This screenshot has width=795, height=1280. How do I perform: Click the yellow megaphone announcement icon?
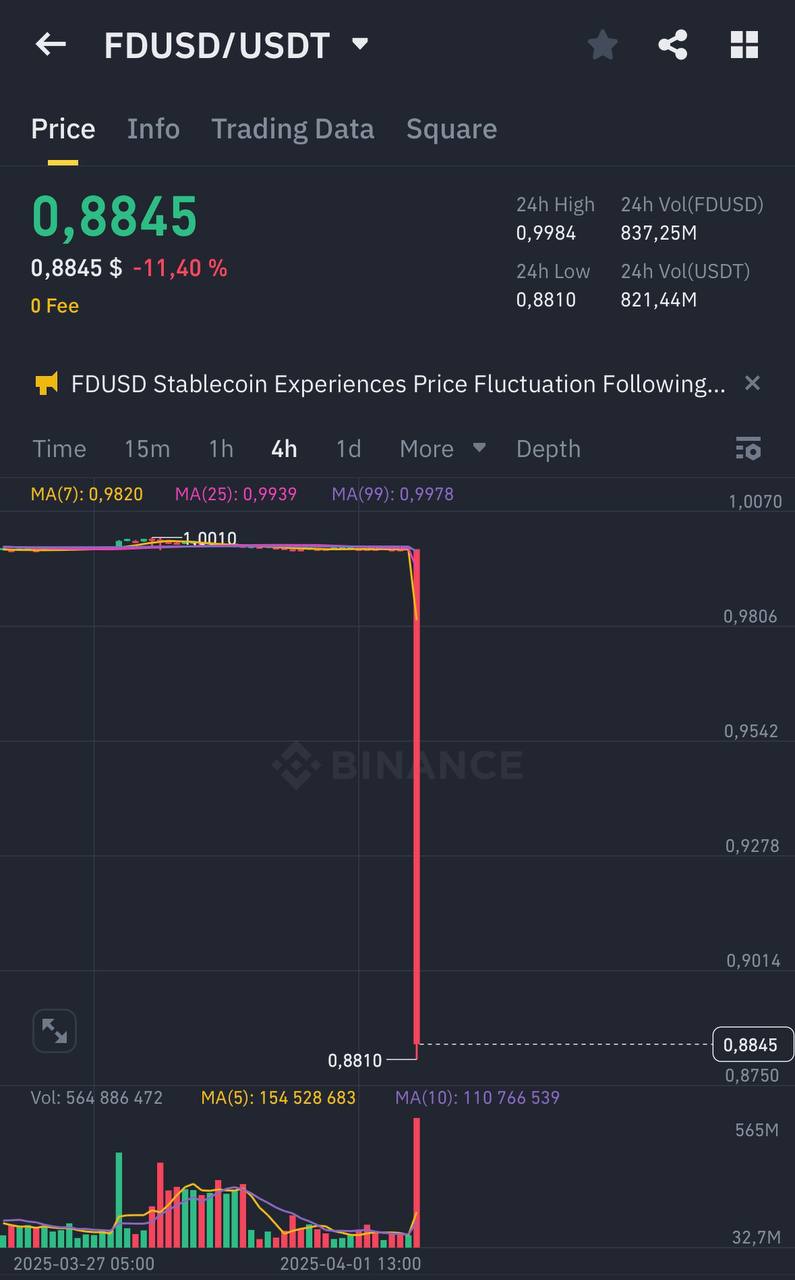[46, 384]
